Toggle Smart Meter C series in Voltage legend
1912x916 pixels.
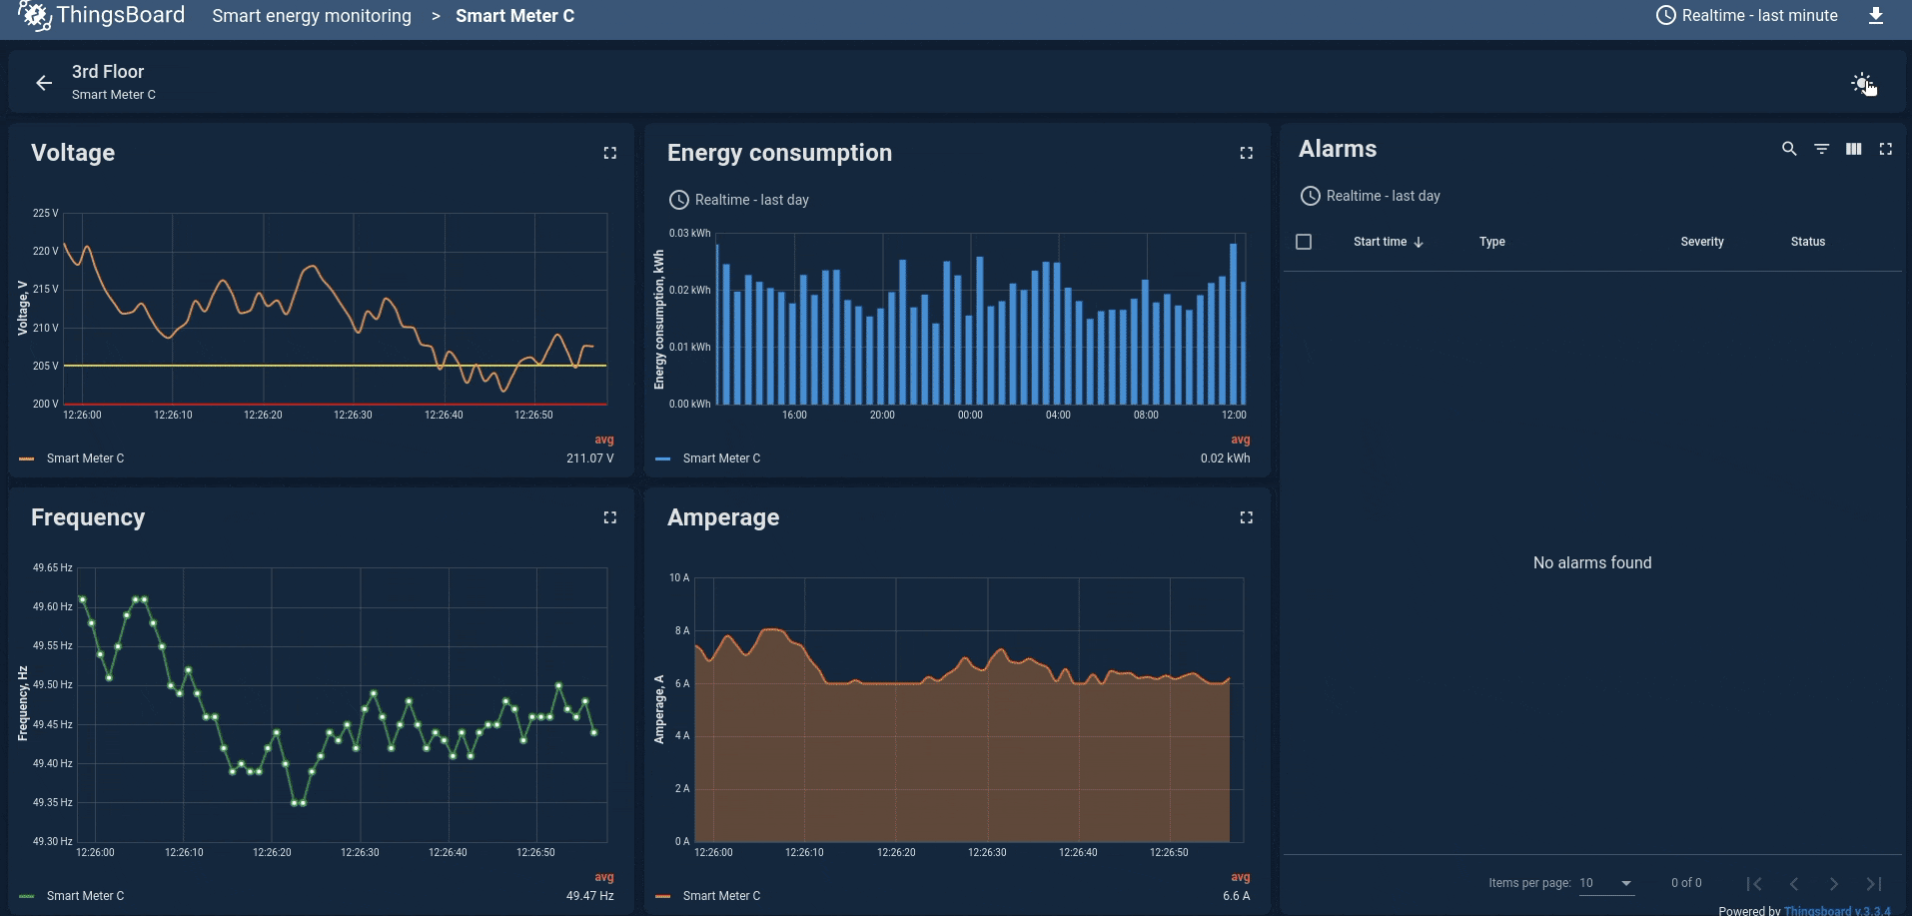point(86,458)
